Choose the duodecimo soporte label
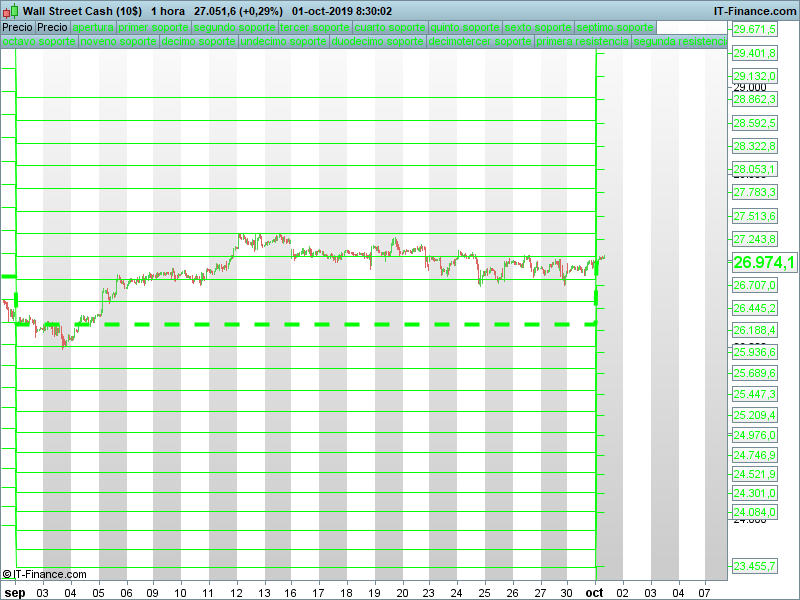 377,42
